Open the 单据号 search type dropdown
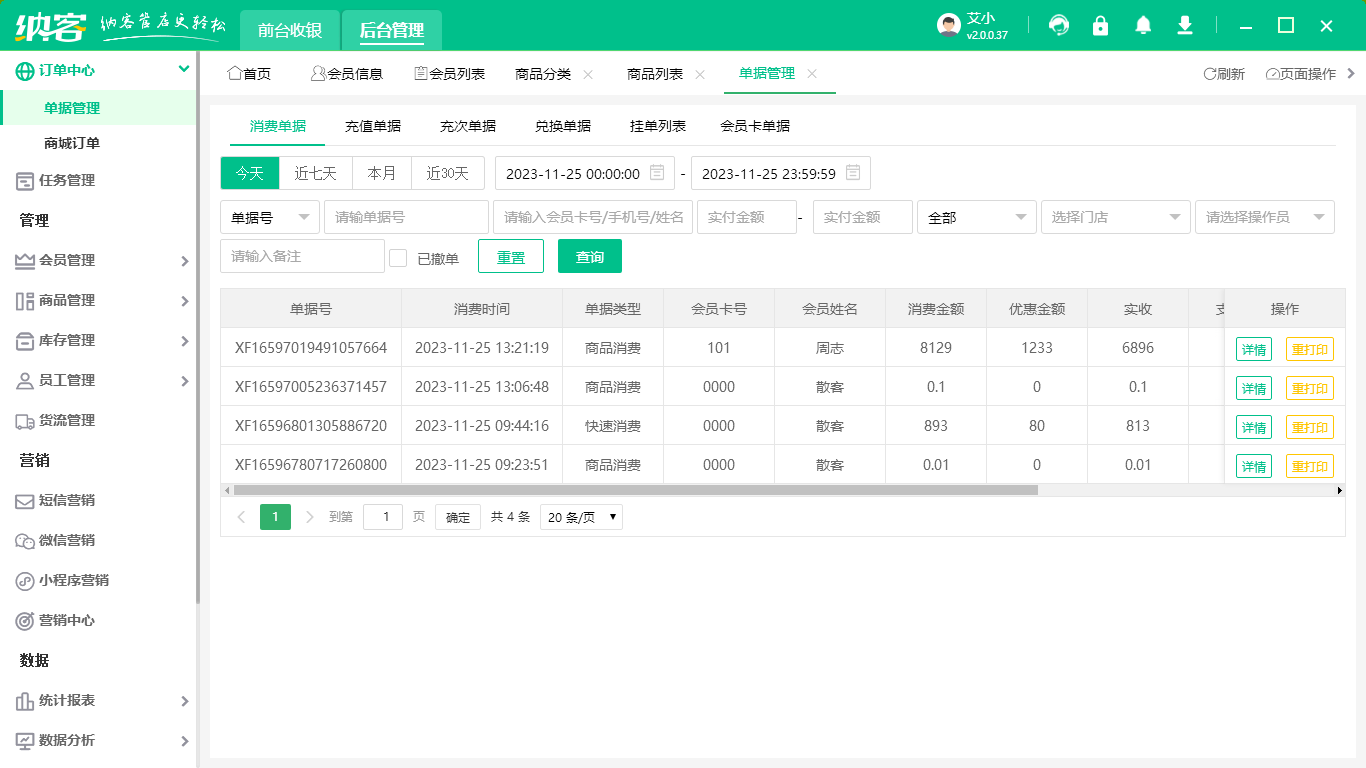The image size is (1366, 768). tap(269, 217)
